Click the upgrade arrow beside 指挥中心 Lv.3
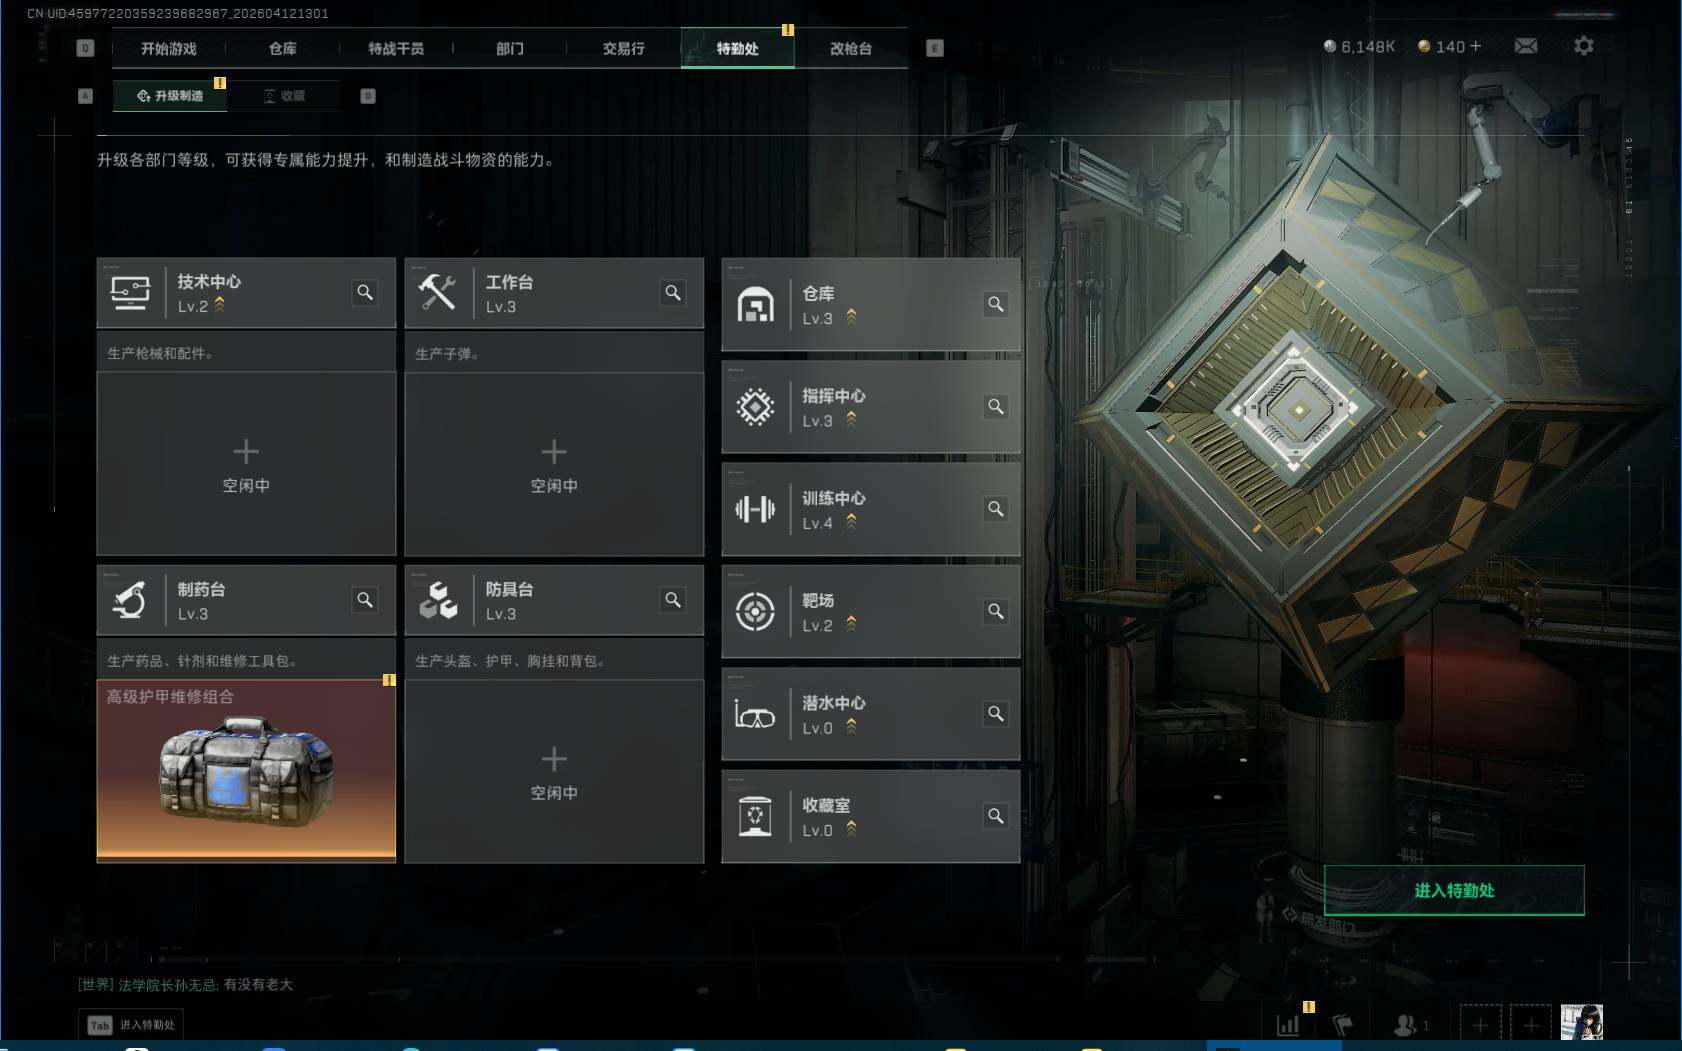The image size is (1682, 1051). (x=851, y=420)
